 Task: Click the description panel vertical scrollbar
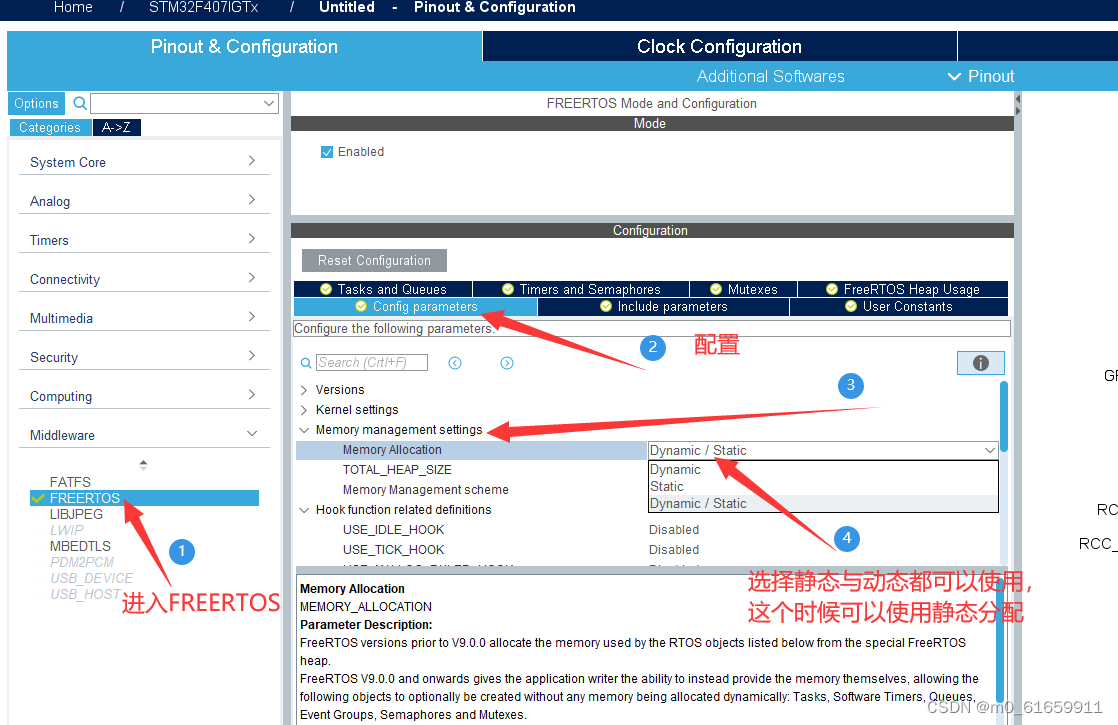(1000, 642)
